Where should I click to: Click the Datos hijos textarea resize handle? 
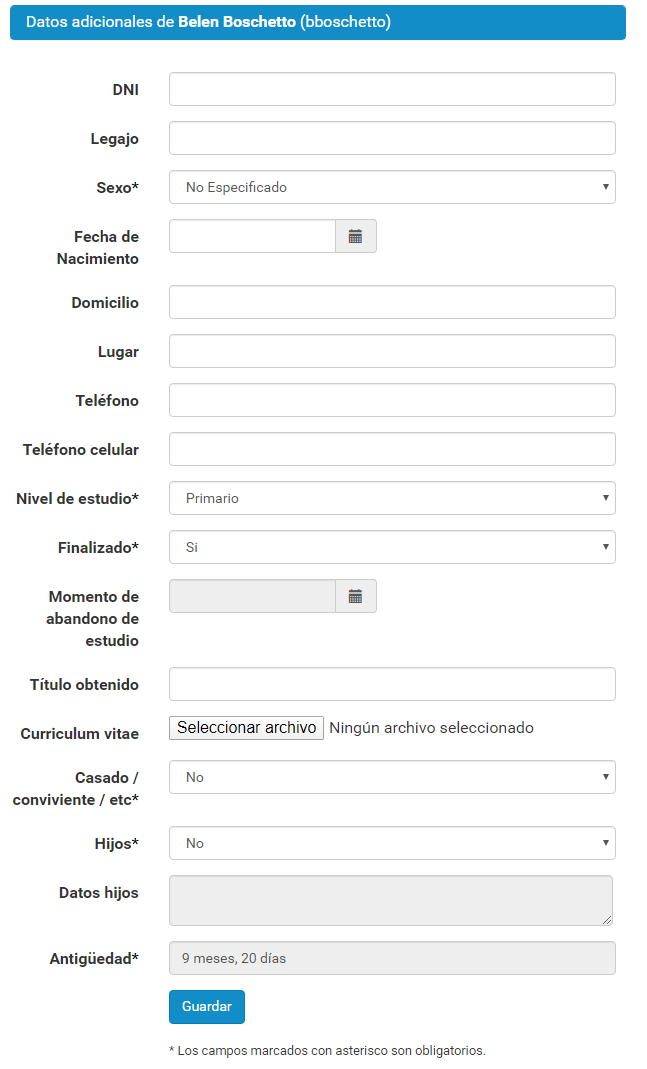[x=607, y=920]
